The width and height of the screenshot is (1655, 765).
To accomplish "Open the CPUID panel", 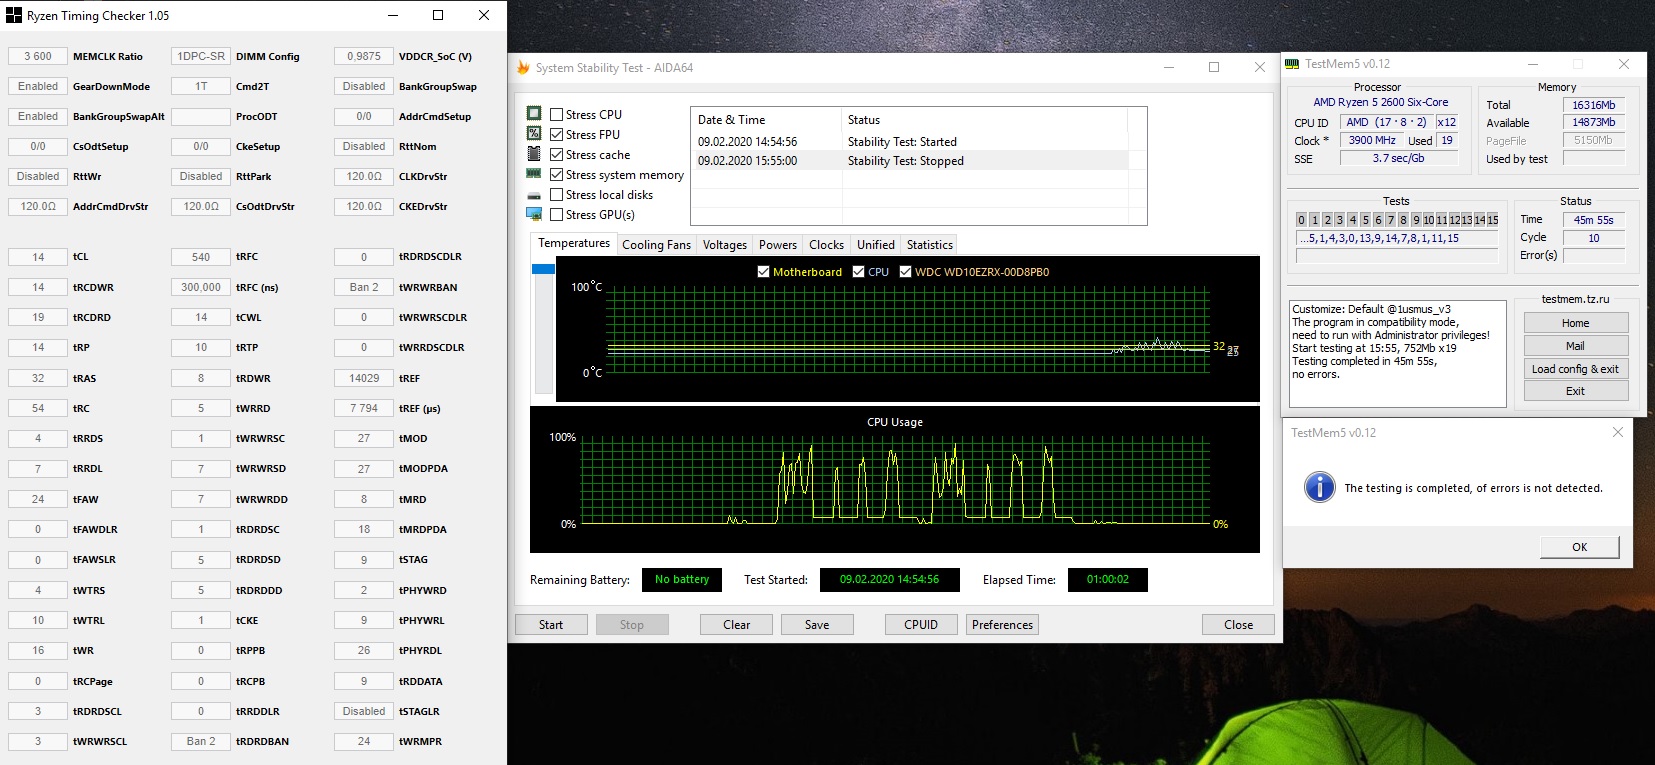I will [x=921, y=624].
